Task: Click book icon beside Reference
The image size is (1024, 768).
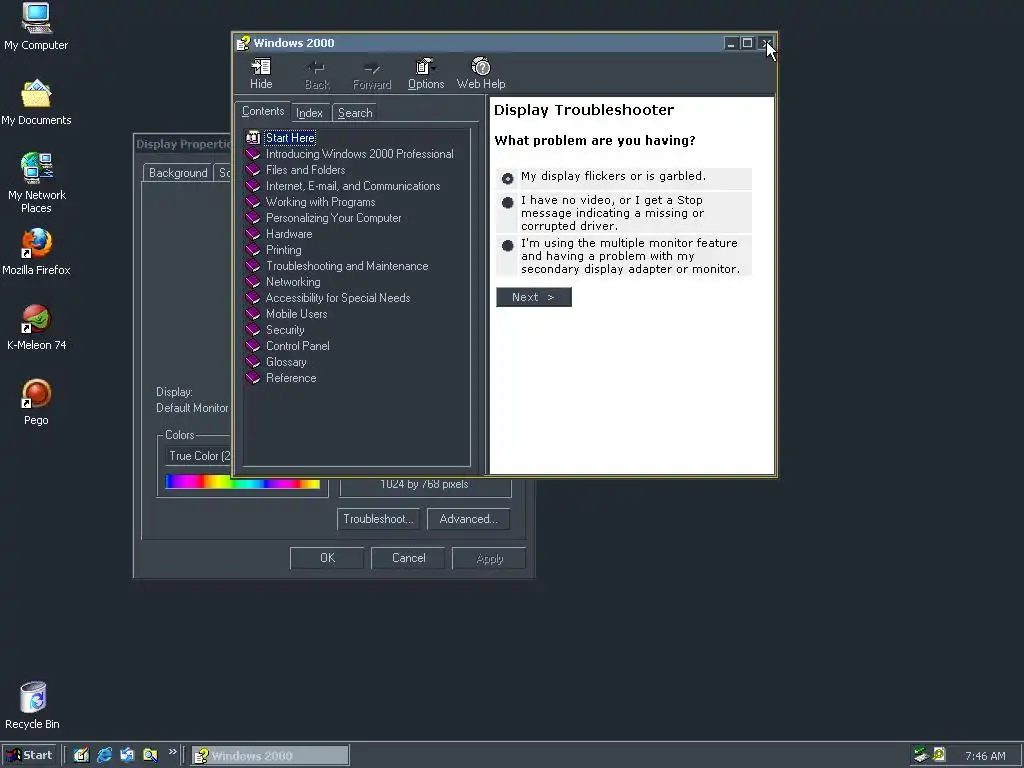Action: click(253, 378)
